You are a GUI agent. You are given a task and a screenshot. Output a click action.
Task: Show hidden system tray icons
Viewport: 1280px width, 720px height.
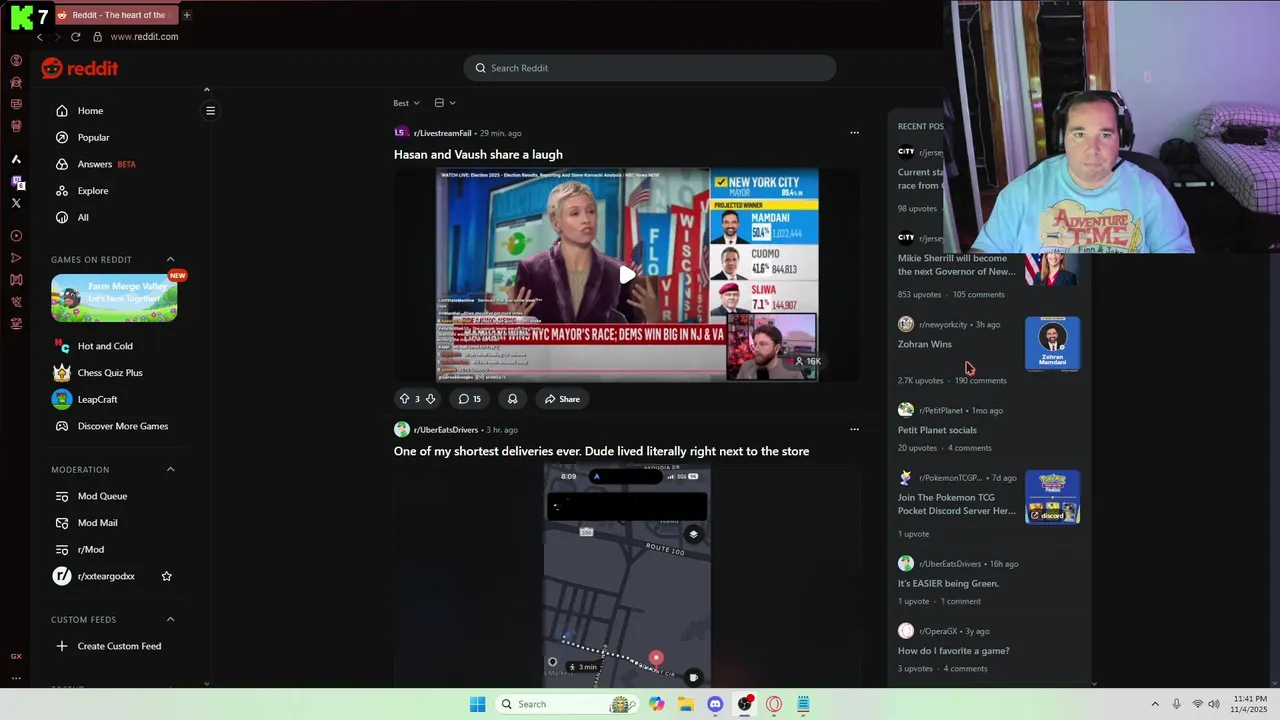coord(1155,704)
